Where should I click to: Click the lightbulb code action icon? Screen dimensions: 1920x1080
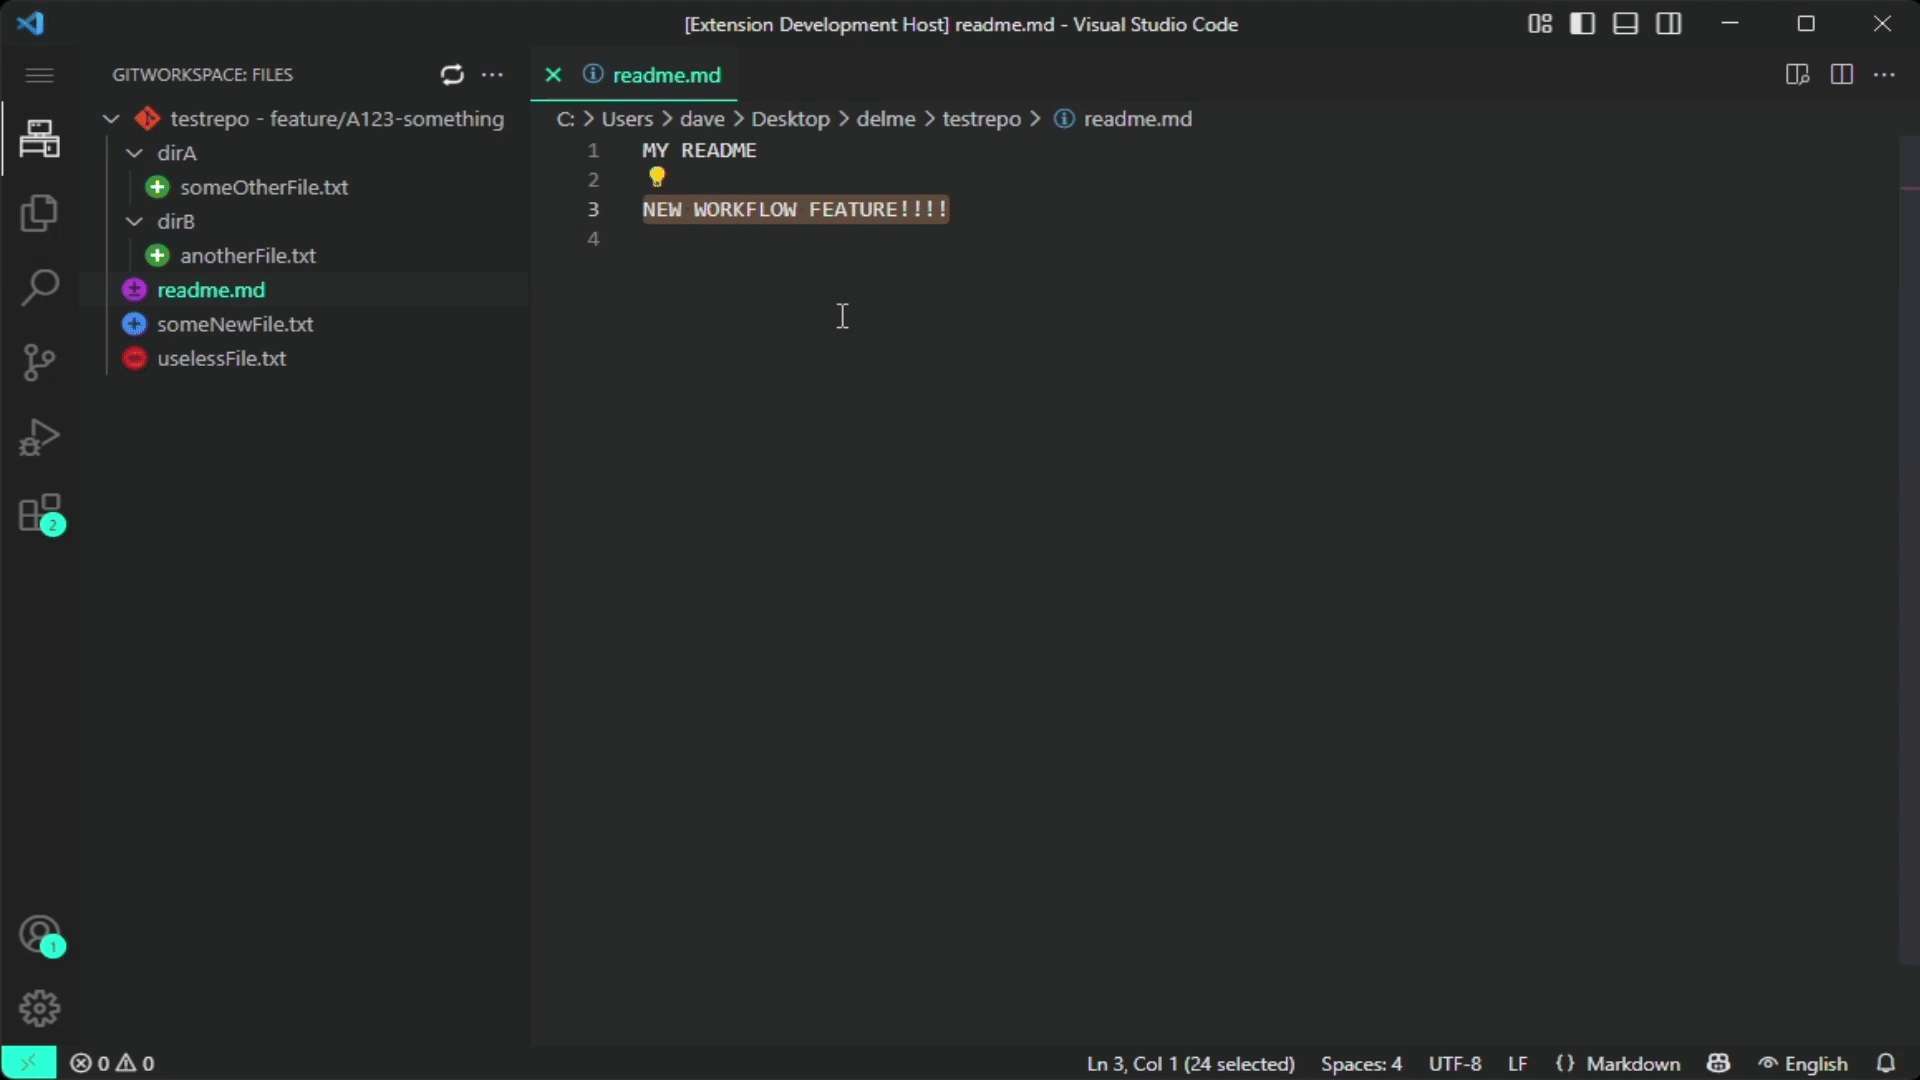coord(656,178)
